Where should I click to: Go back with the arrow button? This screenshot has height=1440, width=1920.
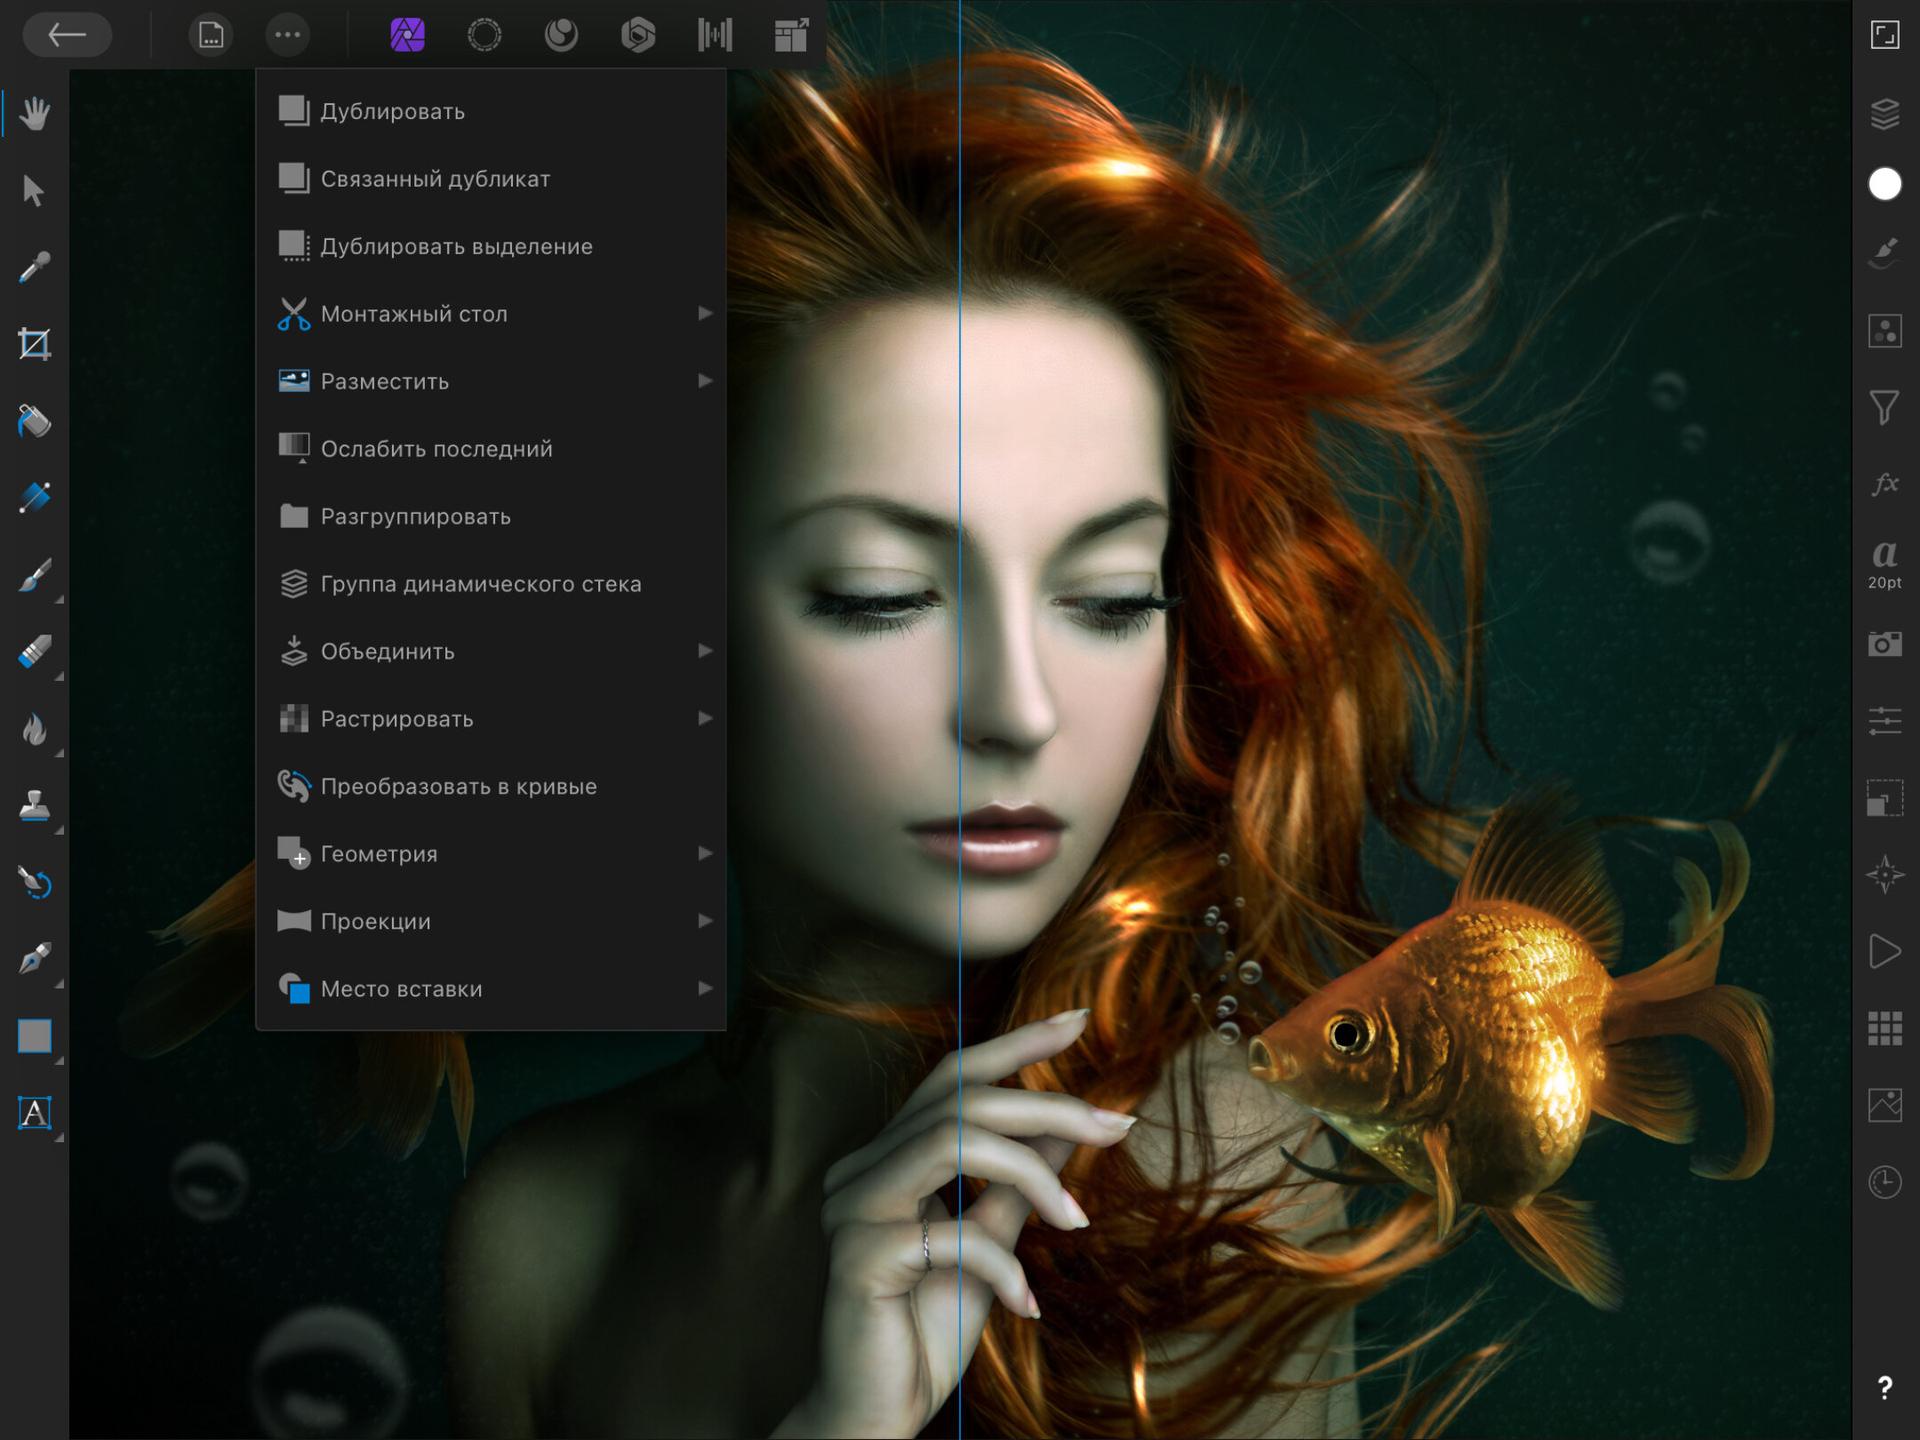tap(67, 35)
